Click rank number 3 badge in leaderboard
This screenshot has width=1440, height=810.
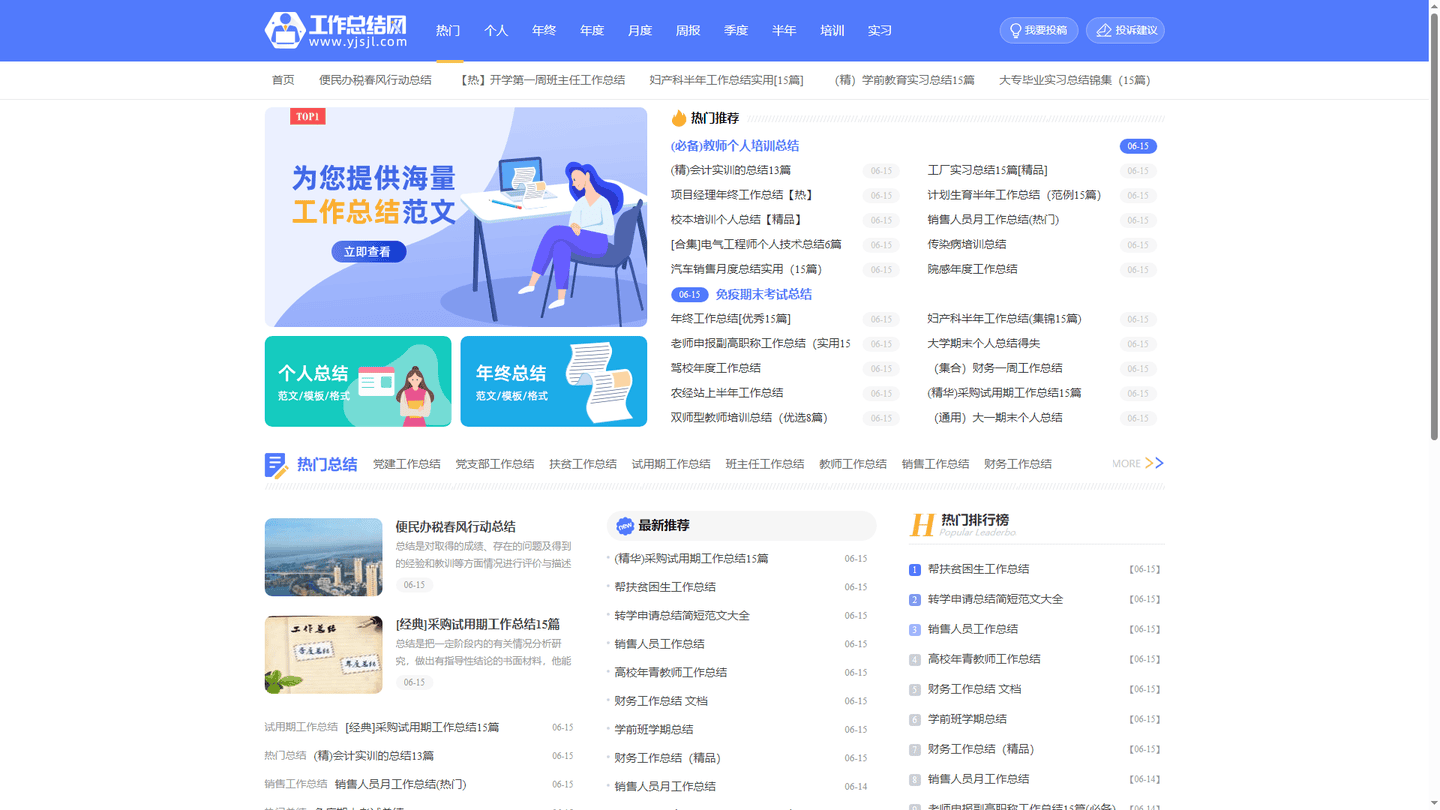(x=914, y=630)
